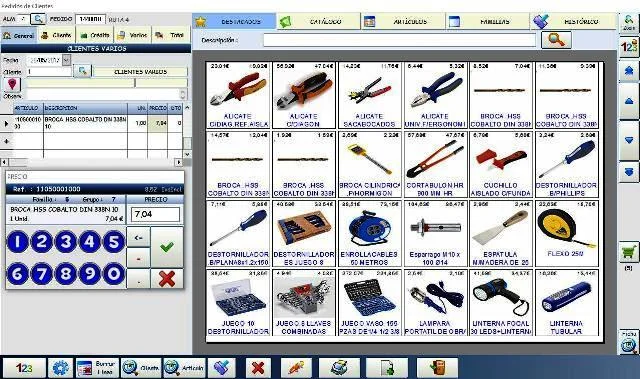Image resolution: width=640 pixels, height=379 pixels.
Task: Select the CUCHILLO AISLADO C/FUNDA thumbnail
Action: click(501, 164)
